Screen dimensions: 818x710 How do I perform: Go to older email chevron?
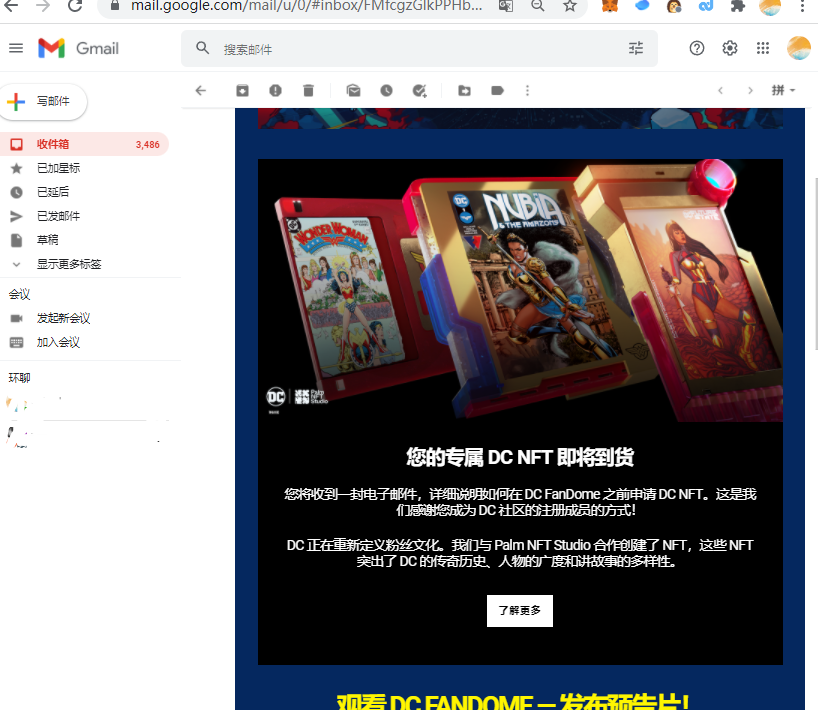click(x=750, y=91)
